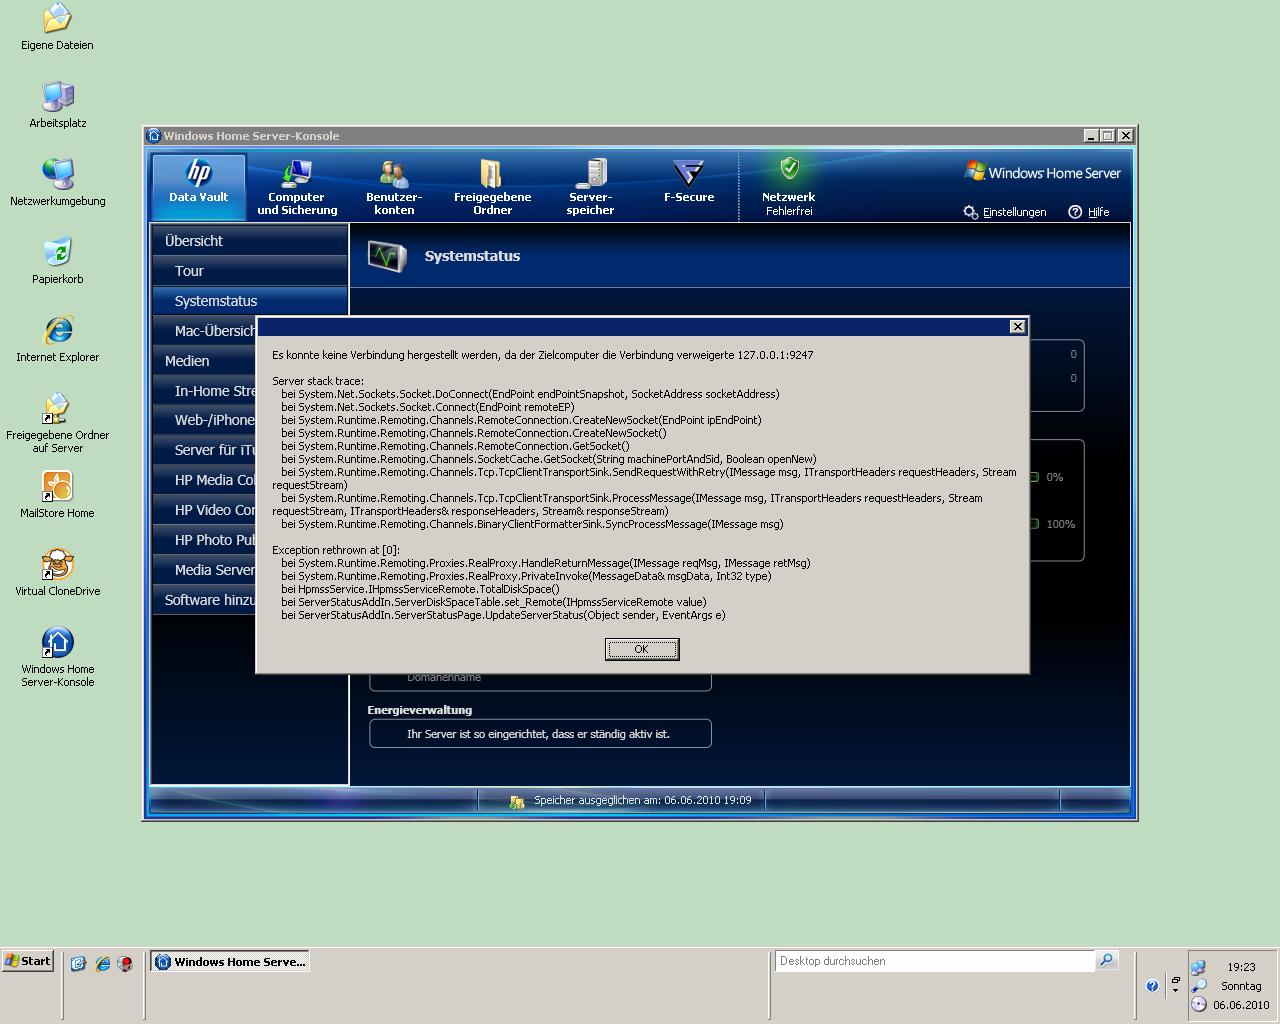This screenshot has height=1024, width=1280.
Task: Minimize the Windows Home Server-Konsole window
Action: click(1090, 135)
